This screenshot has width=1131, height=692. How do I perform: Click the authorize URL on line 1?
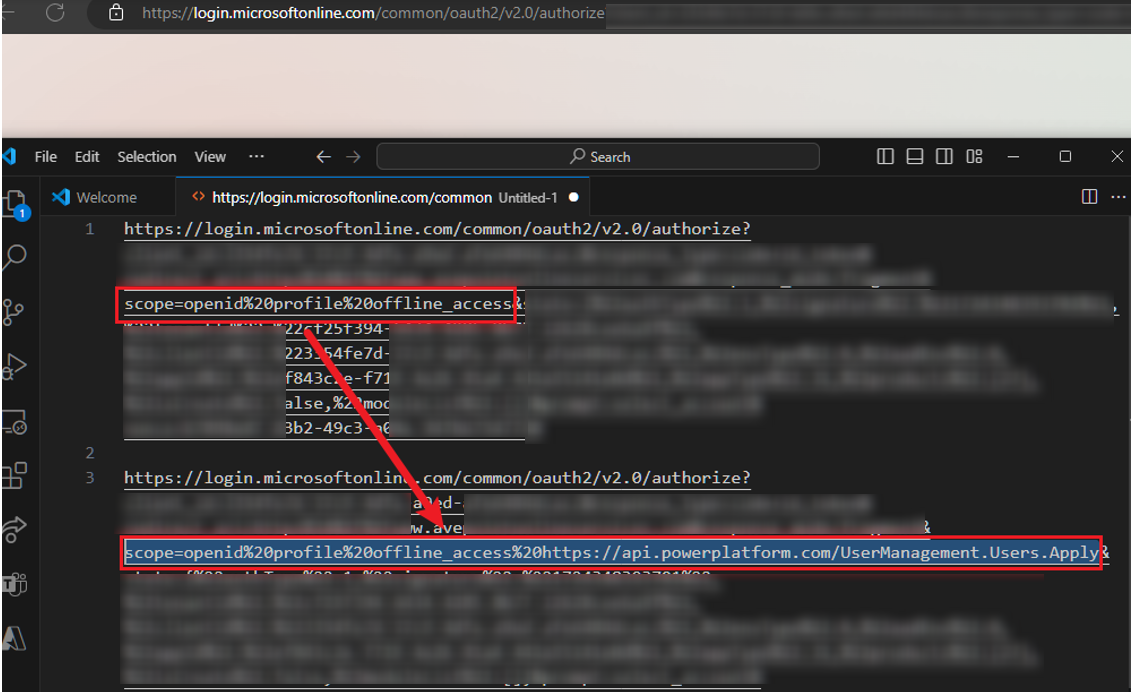tap(436, 228)
